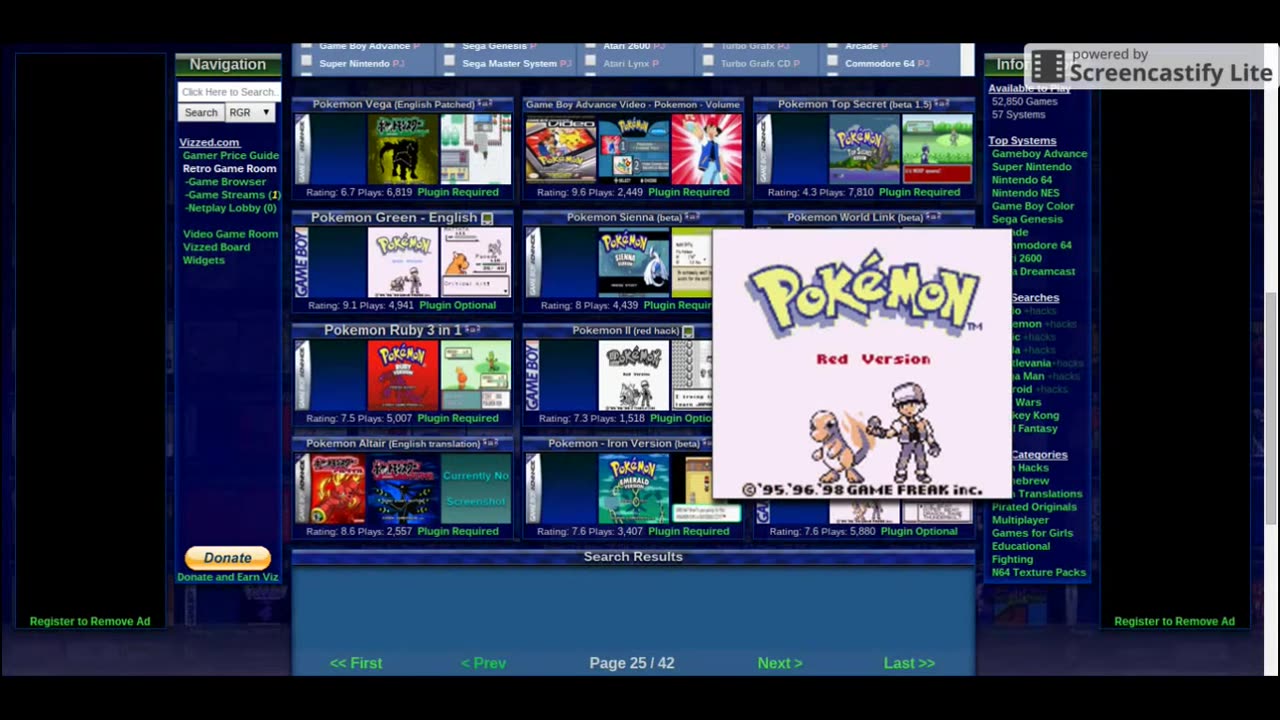1280x720 pixels.
Task: Open Netplay Lobby in Navigation
Action: [x=231, y=207]
